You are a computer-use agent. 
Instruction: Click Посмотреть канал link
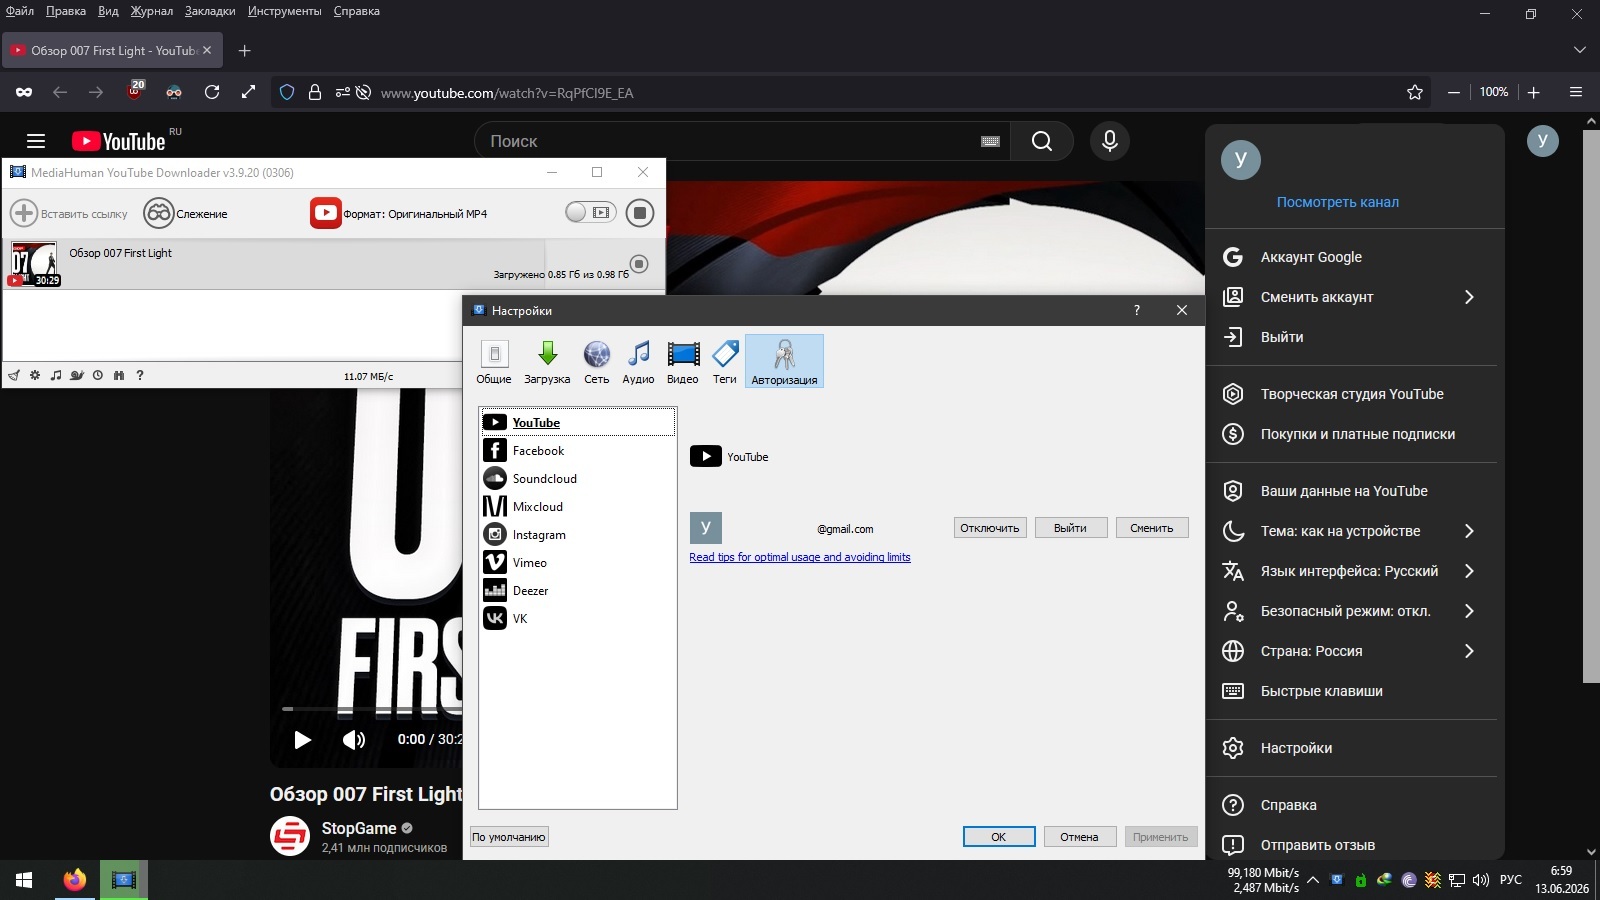coord(1338,202)
